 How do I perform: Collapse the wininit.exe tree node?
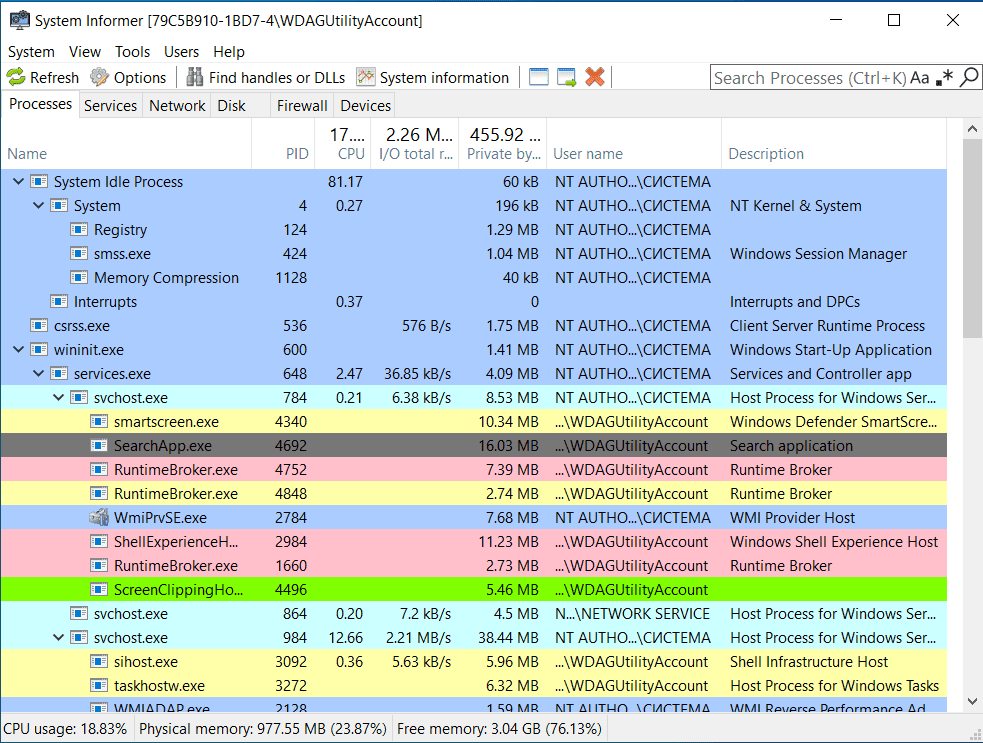[x=19, y=349]
